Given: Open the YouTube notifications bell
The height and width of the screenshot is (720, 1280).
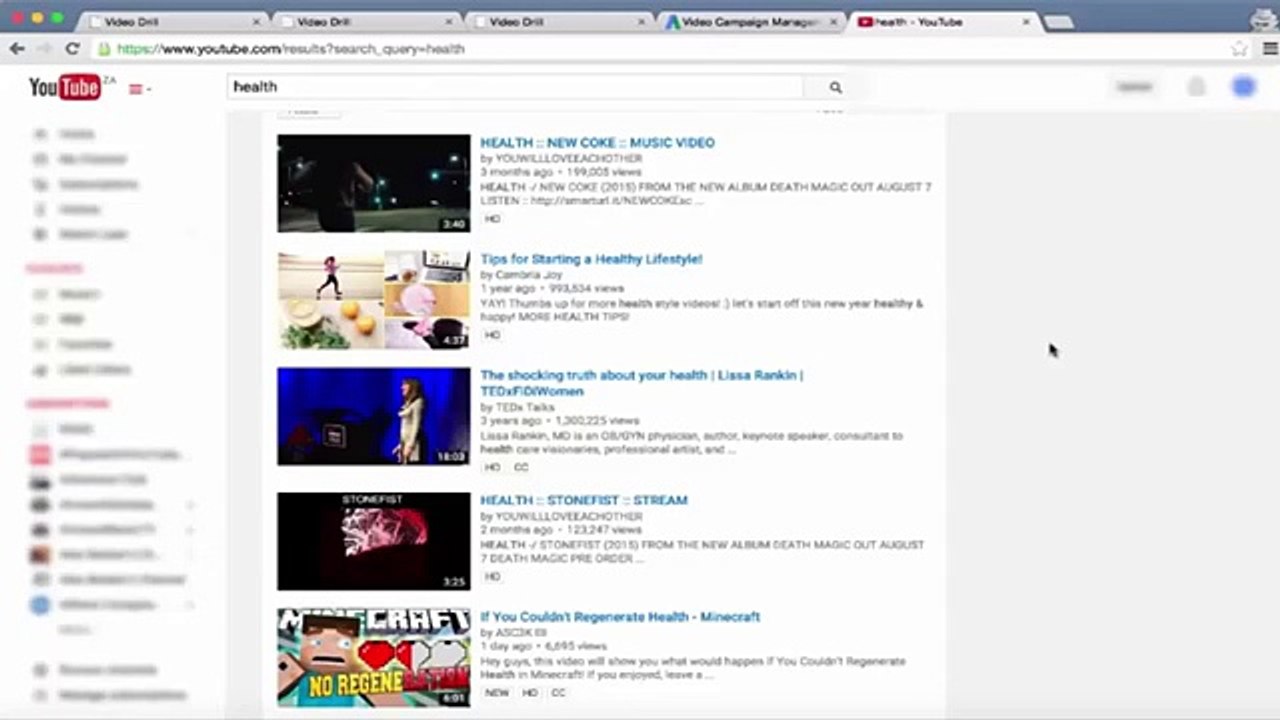Looking at the screenshot, I should pyautogui.click(x=1196, y=87).
